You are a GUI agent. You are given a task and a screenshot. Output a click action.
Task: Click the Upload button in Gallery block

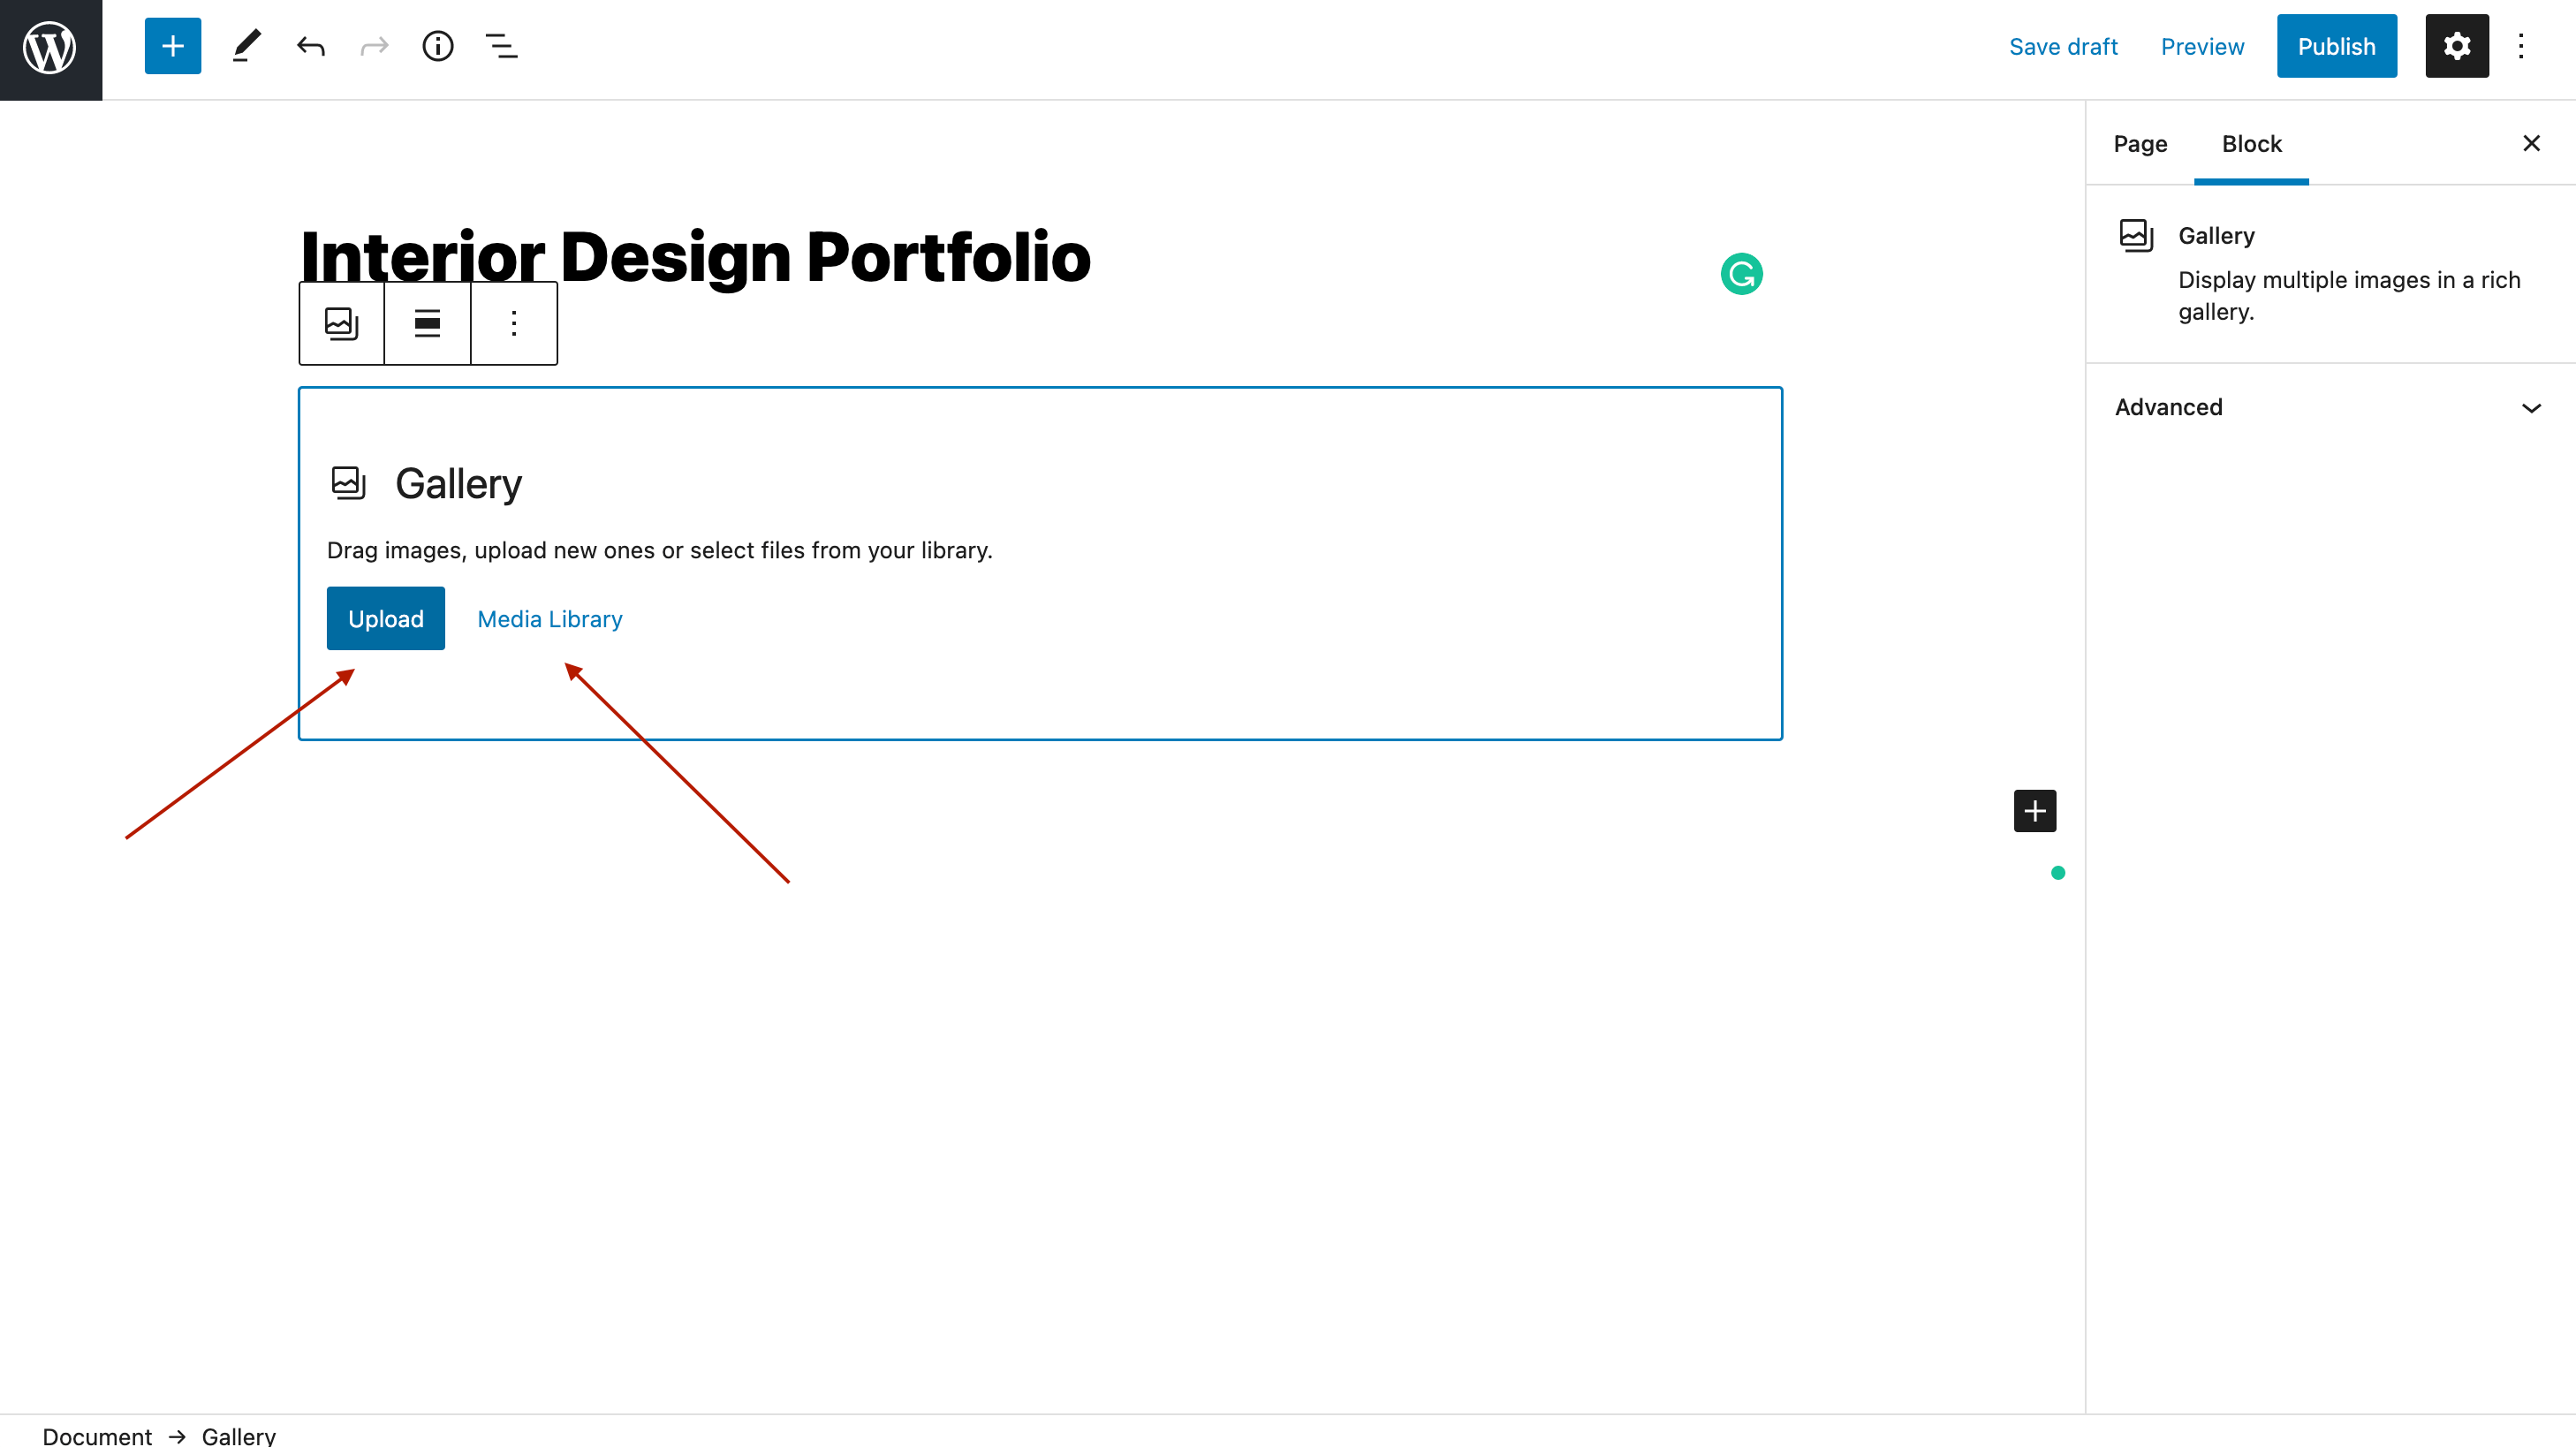pos(384,619)
